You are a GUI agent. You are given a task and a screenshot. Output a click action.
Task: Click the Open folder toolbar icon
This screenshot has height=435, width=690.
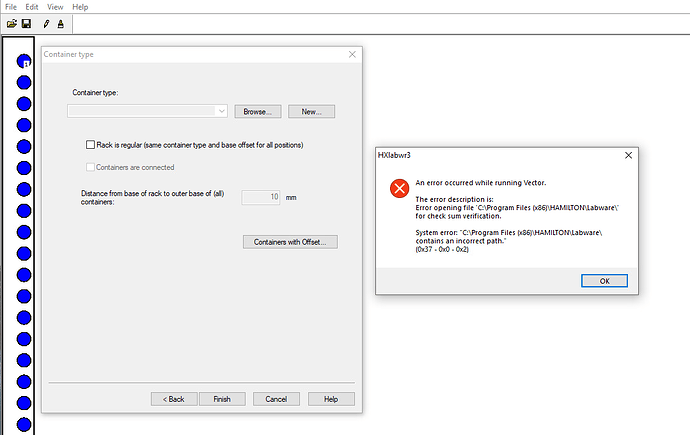12,23
